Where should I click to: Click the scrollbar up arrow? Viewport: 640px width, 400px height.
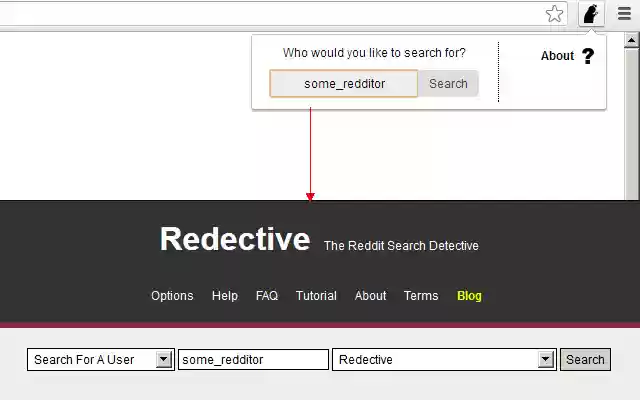pos(631,40)
